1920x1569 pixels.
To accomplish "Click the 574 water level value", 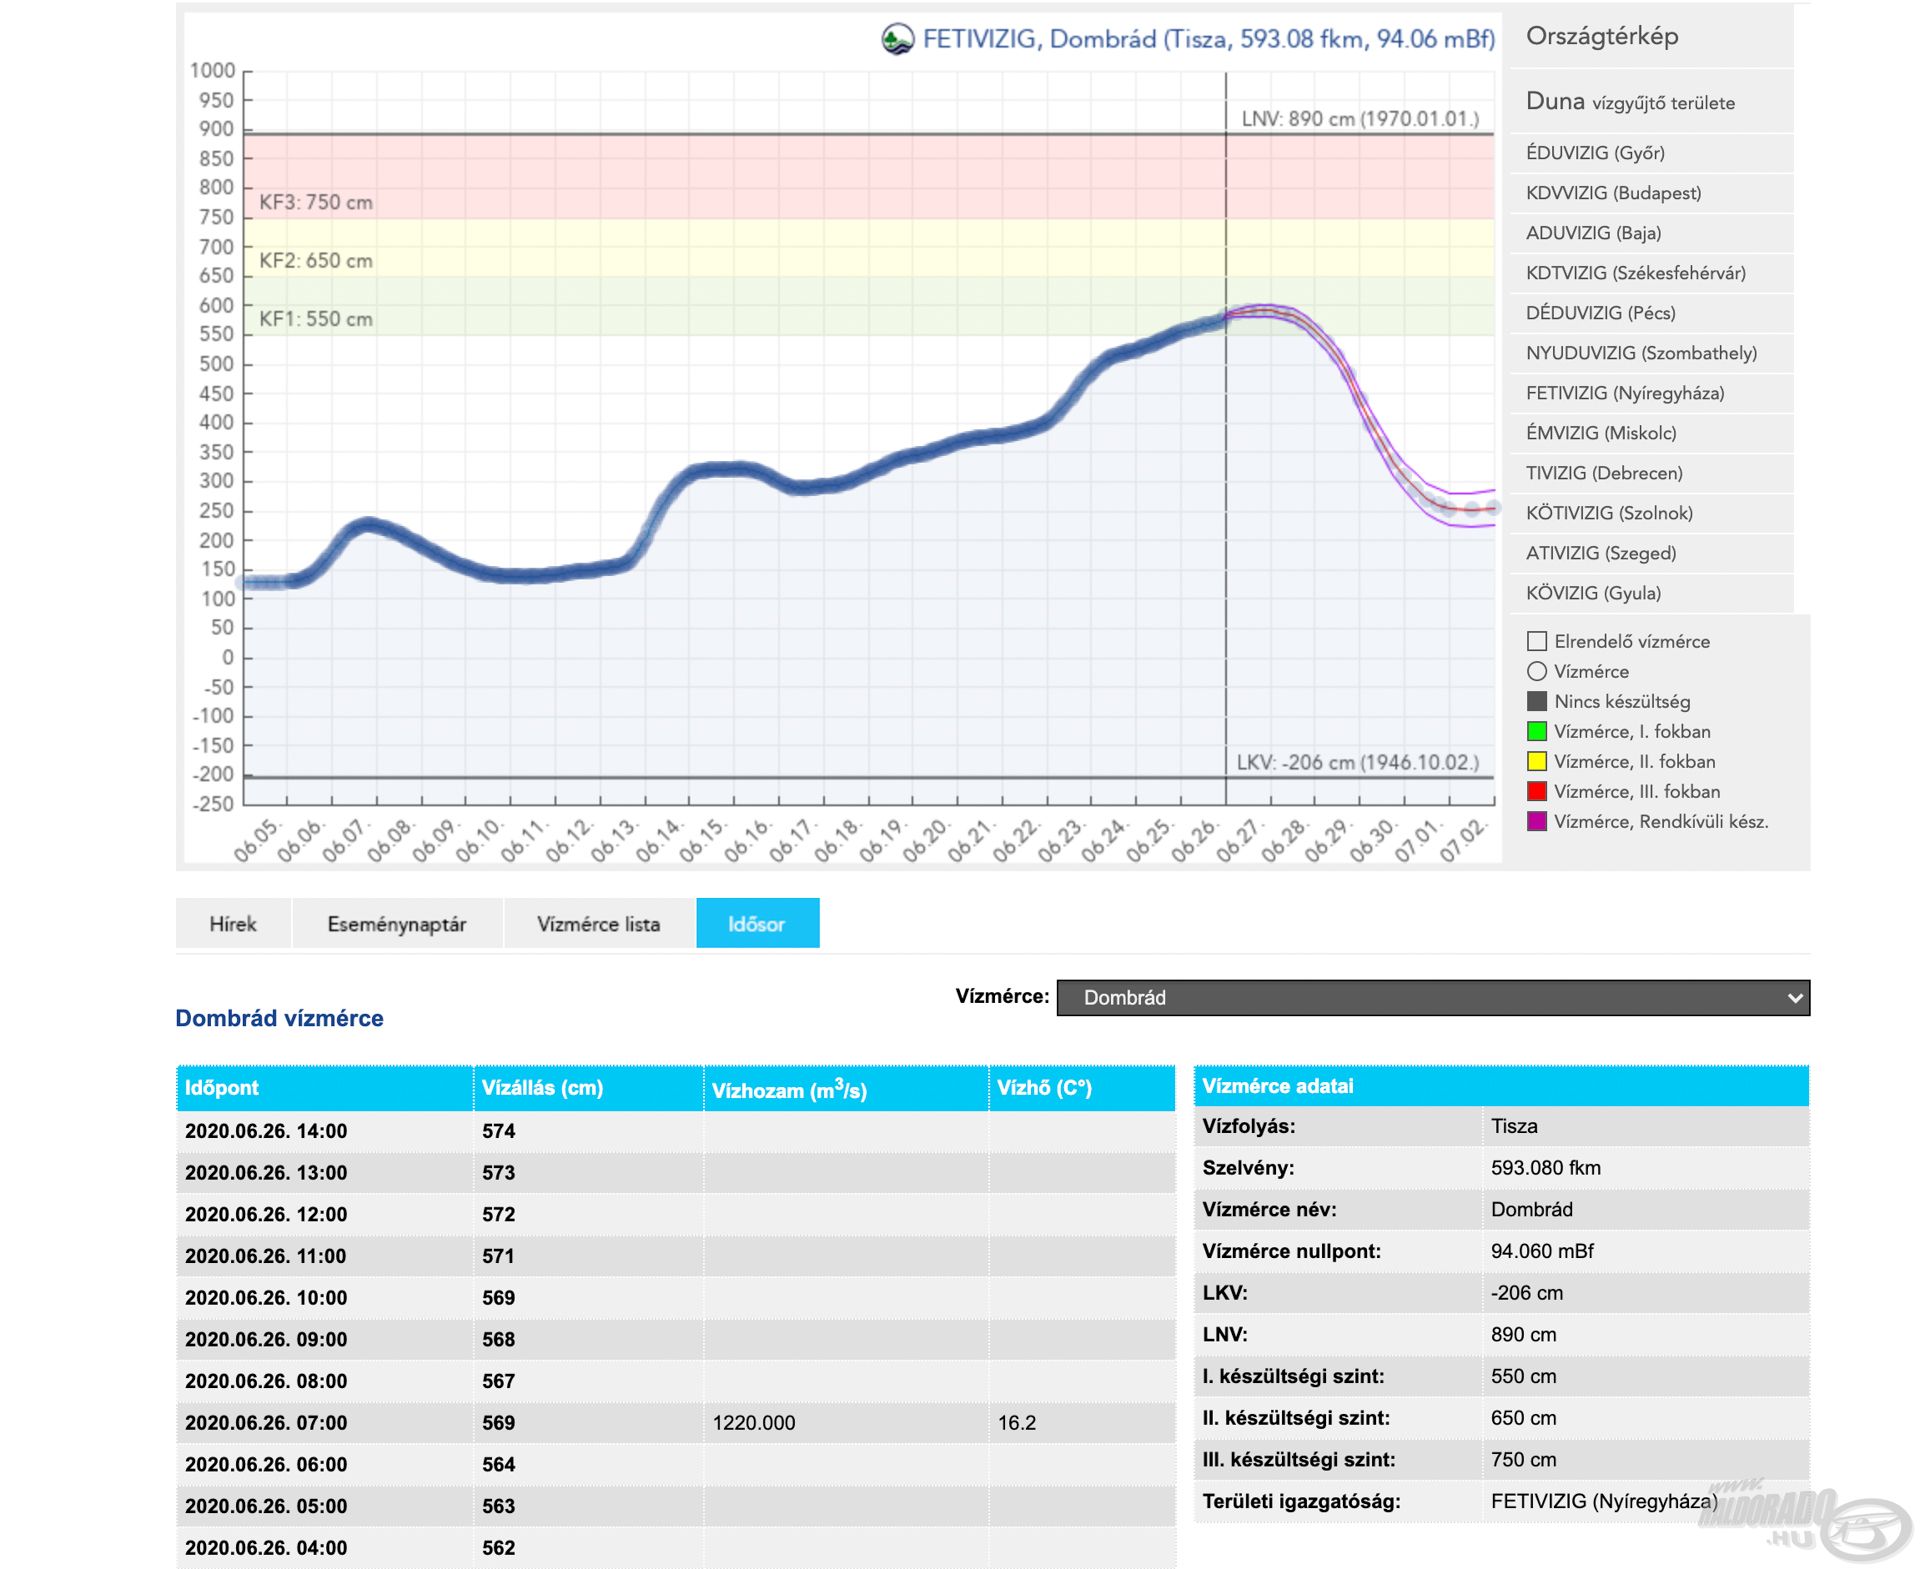I will click(498, 1131).
